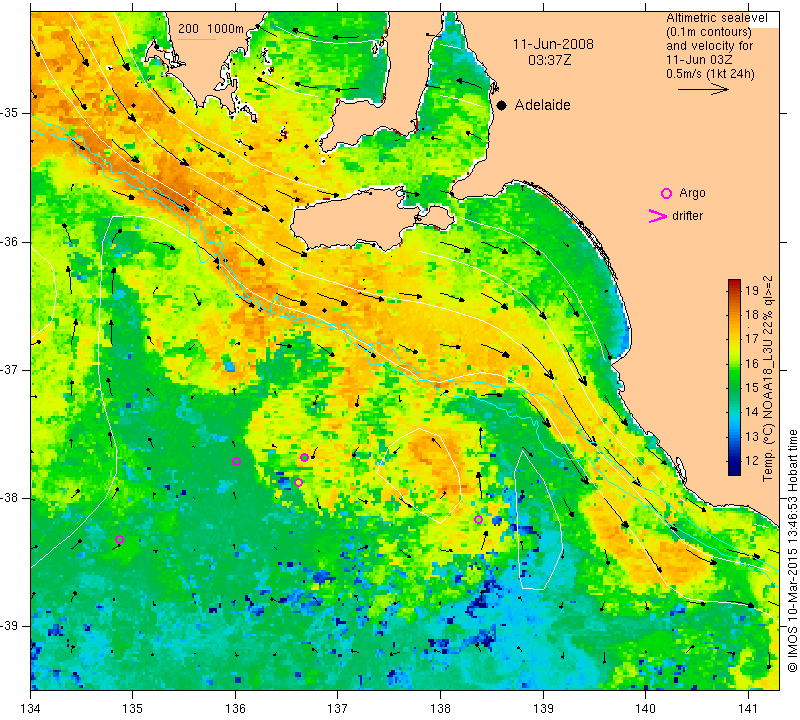Click latitude axis label '-37'
The image size is (800, 720).
point(10,369)
